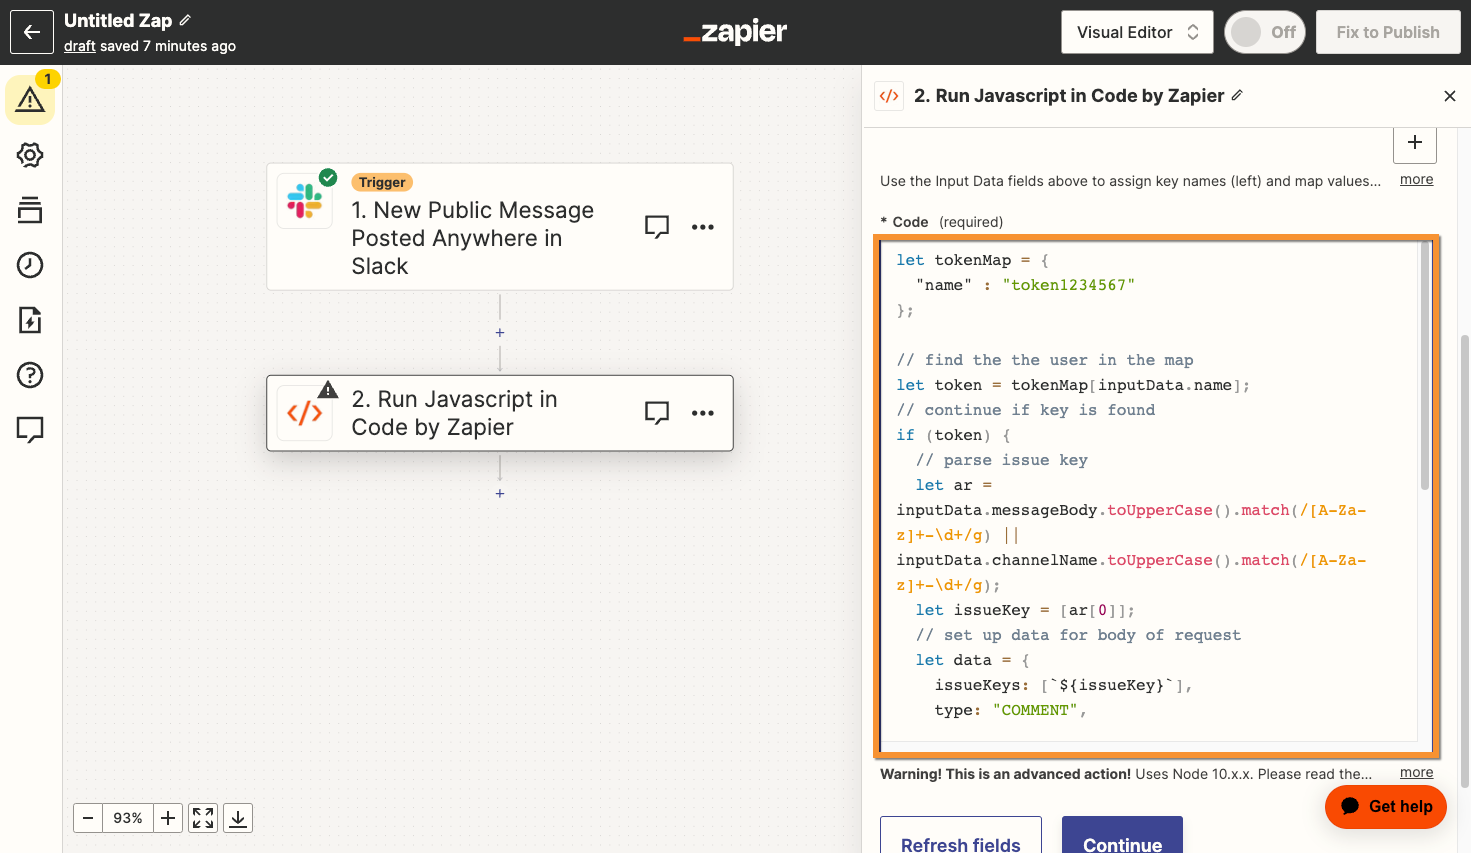The image size is (1471, 853).
Task: Select the Slack trigger step card
Action: tap(500, 227)
